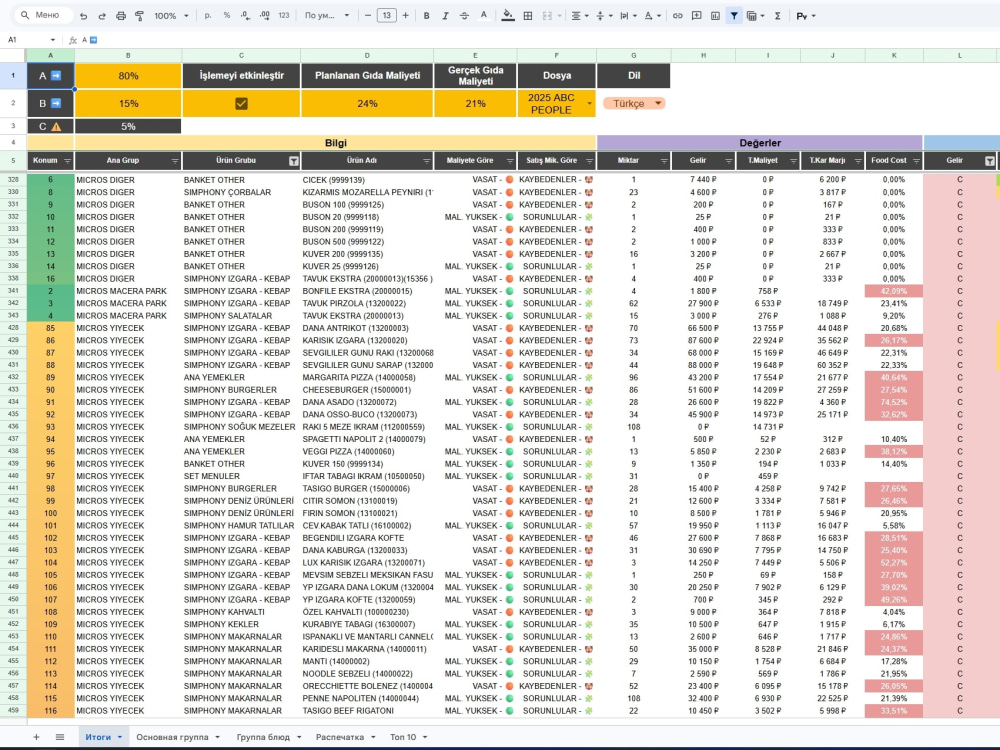Image resolution: width=1000 pixels, height=750 pixels.
Task: Open the T.Maliyet column filter
Action: tap(793, 161)
